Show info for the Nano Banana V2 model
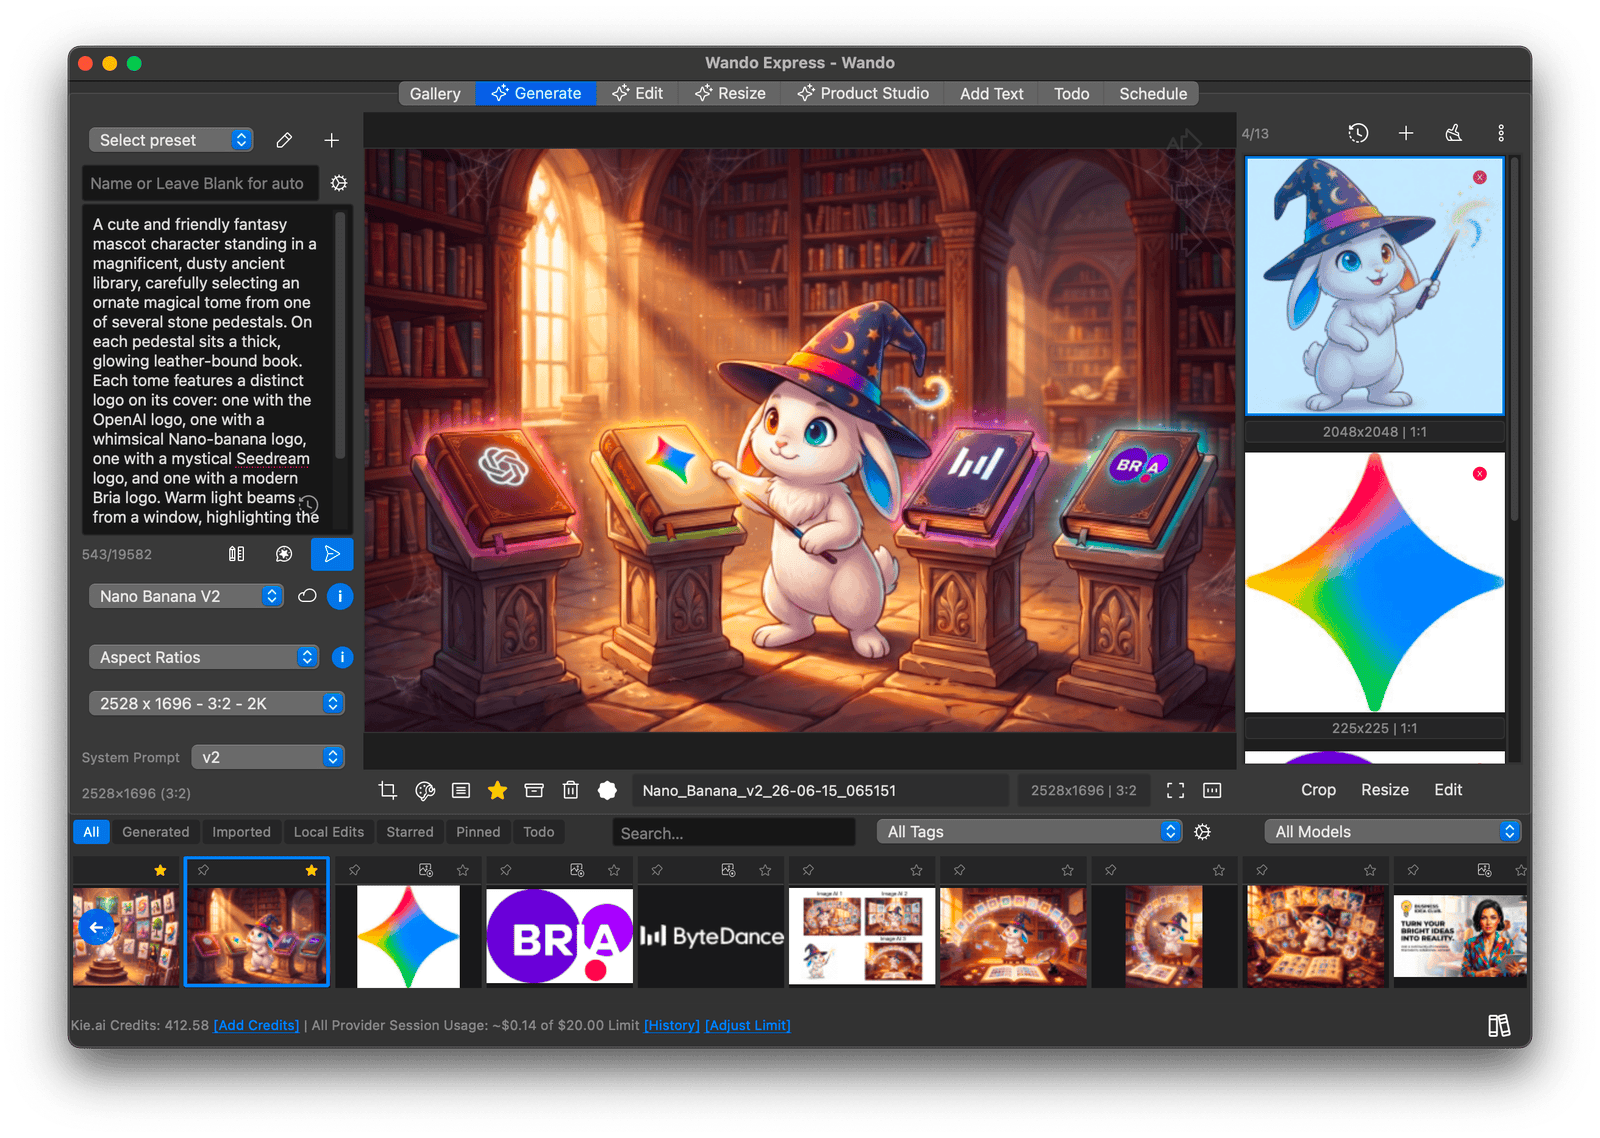This screenshot has height=1138, width=1600. (x=340, y=596)
